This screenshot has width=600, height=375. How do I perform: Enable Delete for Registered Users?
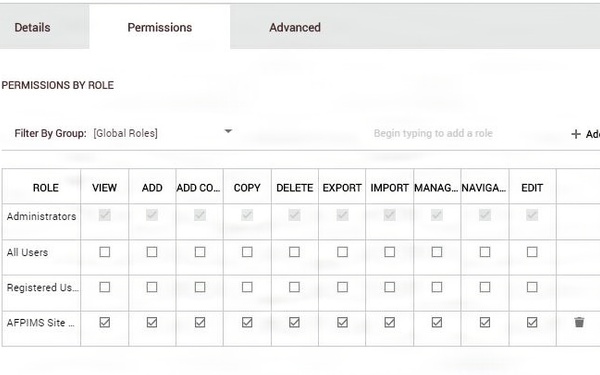point(294,287)
